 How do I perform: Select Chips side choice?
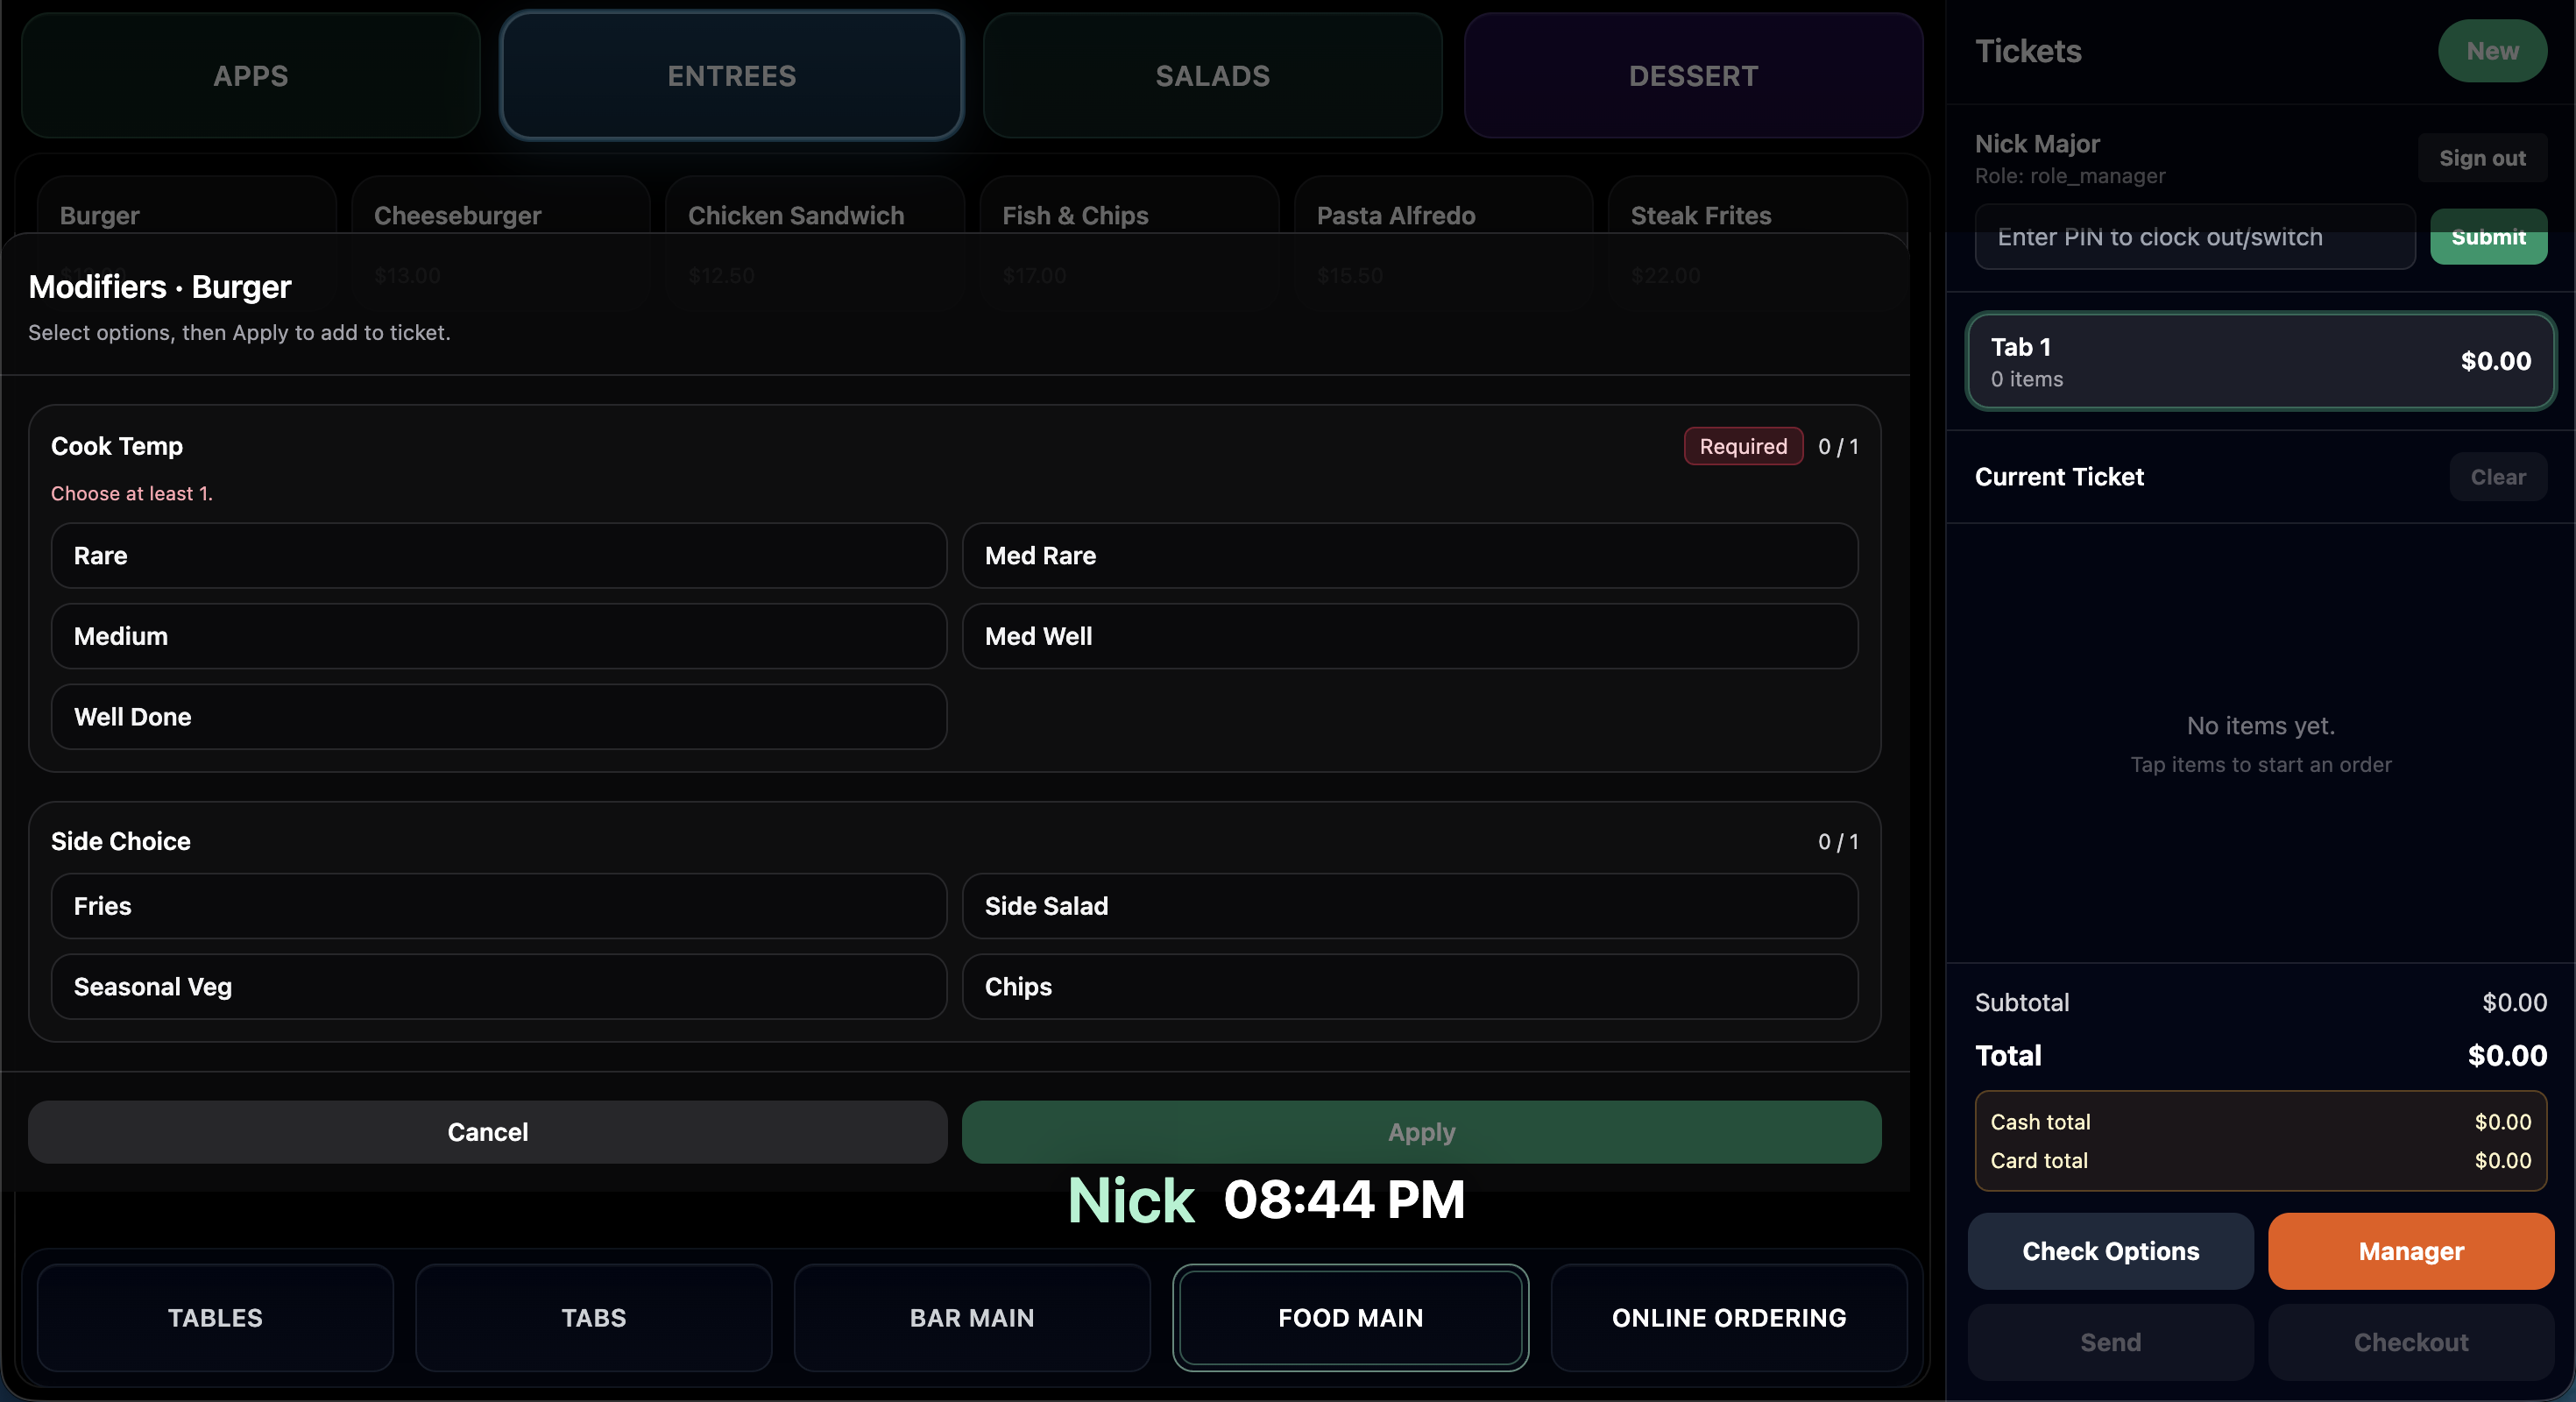point(1409,987)
